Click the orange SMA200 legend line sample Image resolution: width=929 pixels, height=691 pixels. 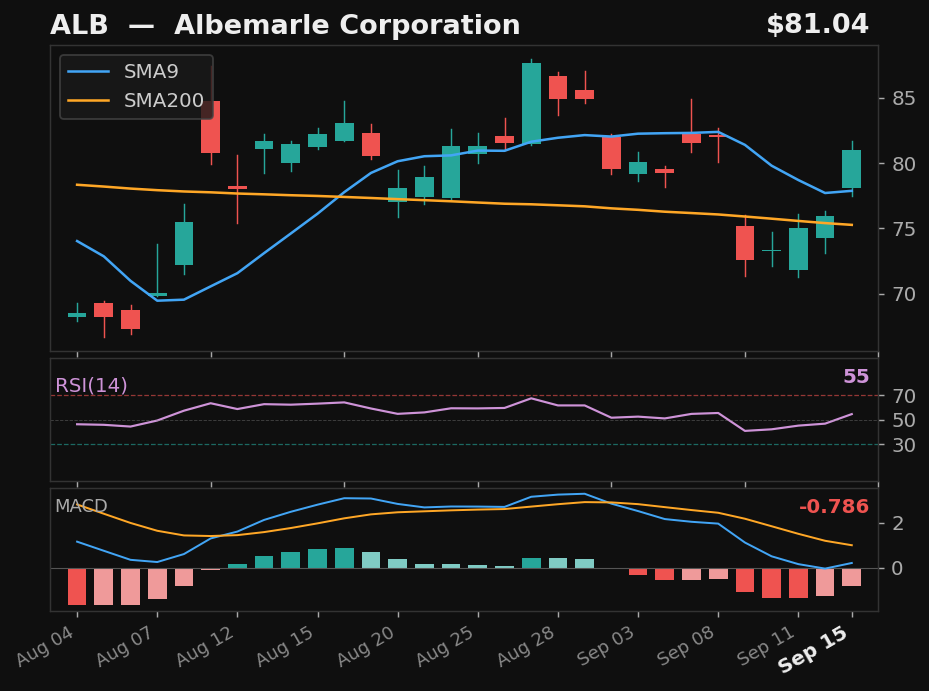pos(89,101)
